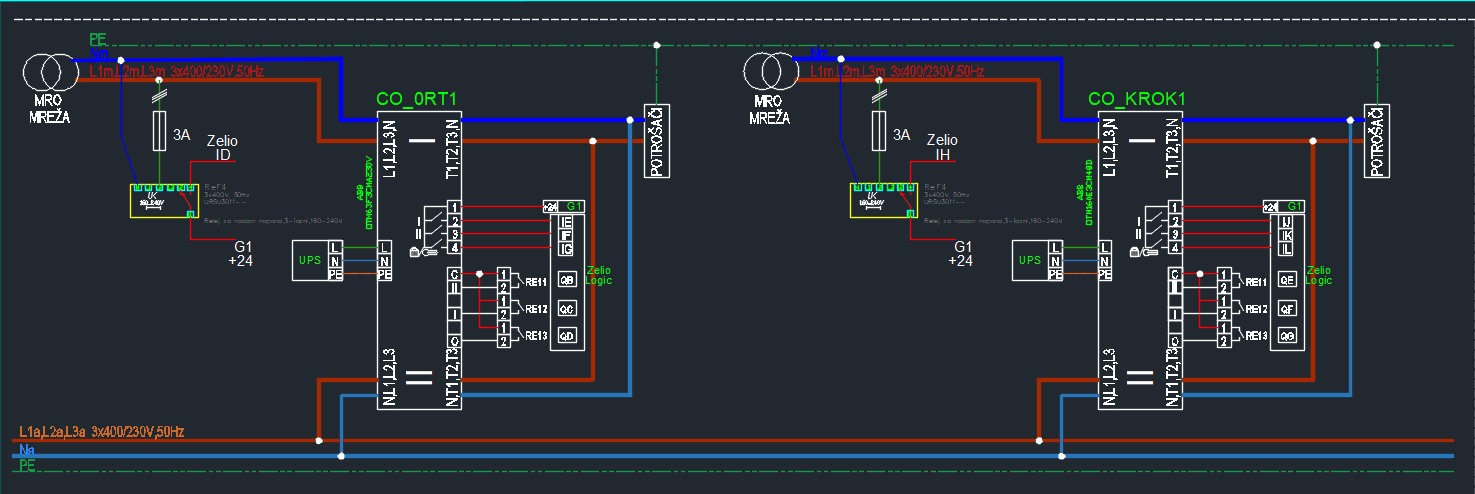
Task: Click the green PE label at top left
Action: pyautogui.click(x=98, y=38)
